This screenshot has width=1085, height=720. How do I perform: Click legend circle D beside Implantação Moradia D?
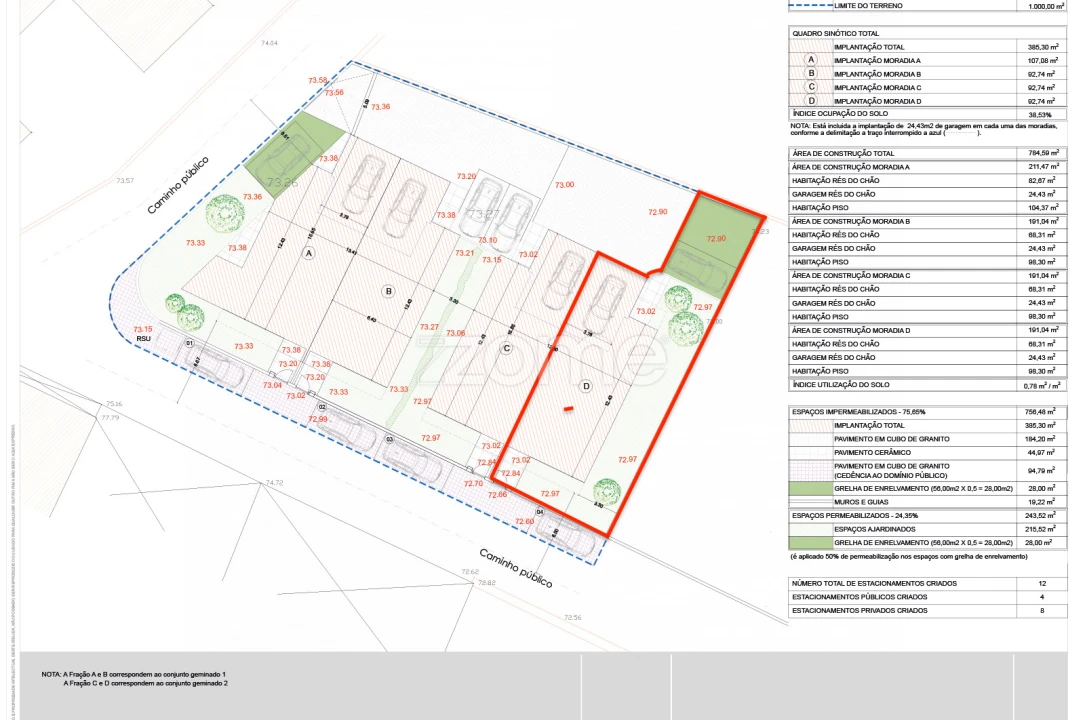(x=811, y=101)
